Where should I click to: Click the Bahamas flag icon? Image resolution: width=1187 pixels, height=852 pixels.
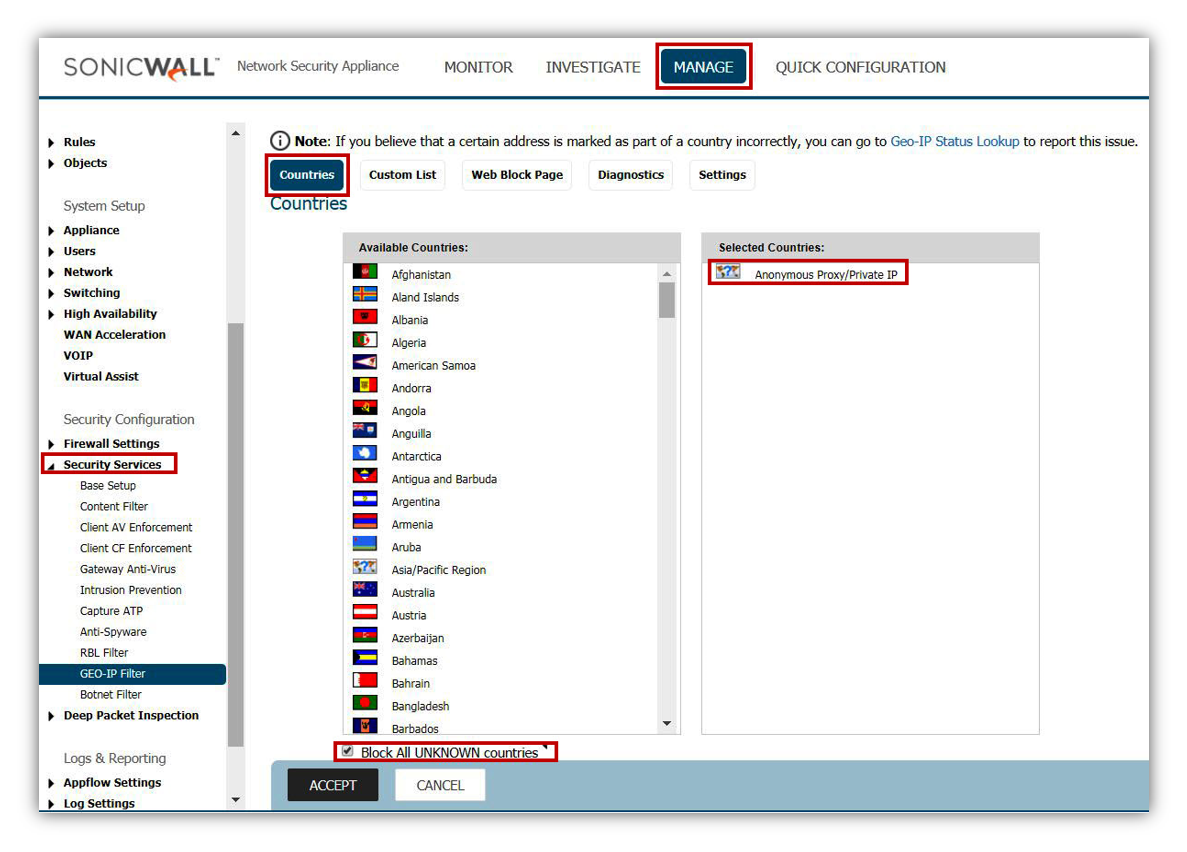[365, 657]
